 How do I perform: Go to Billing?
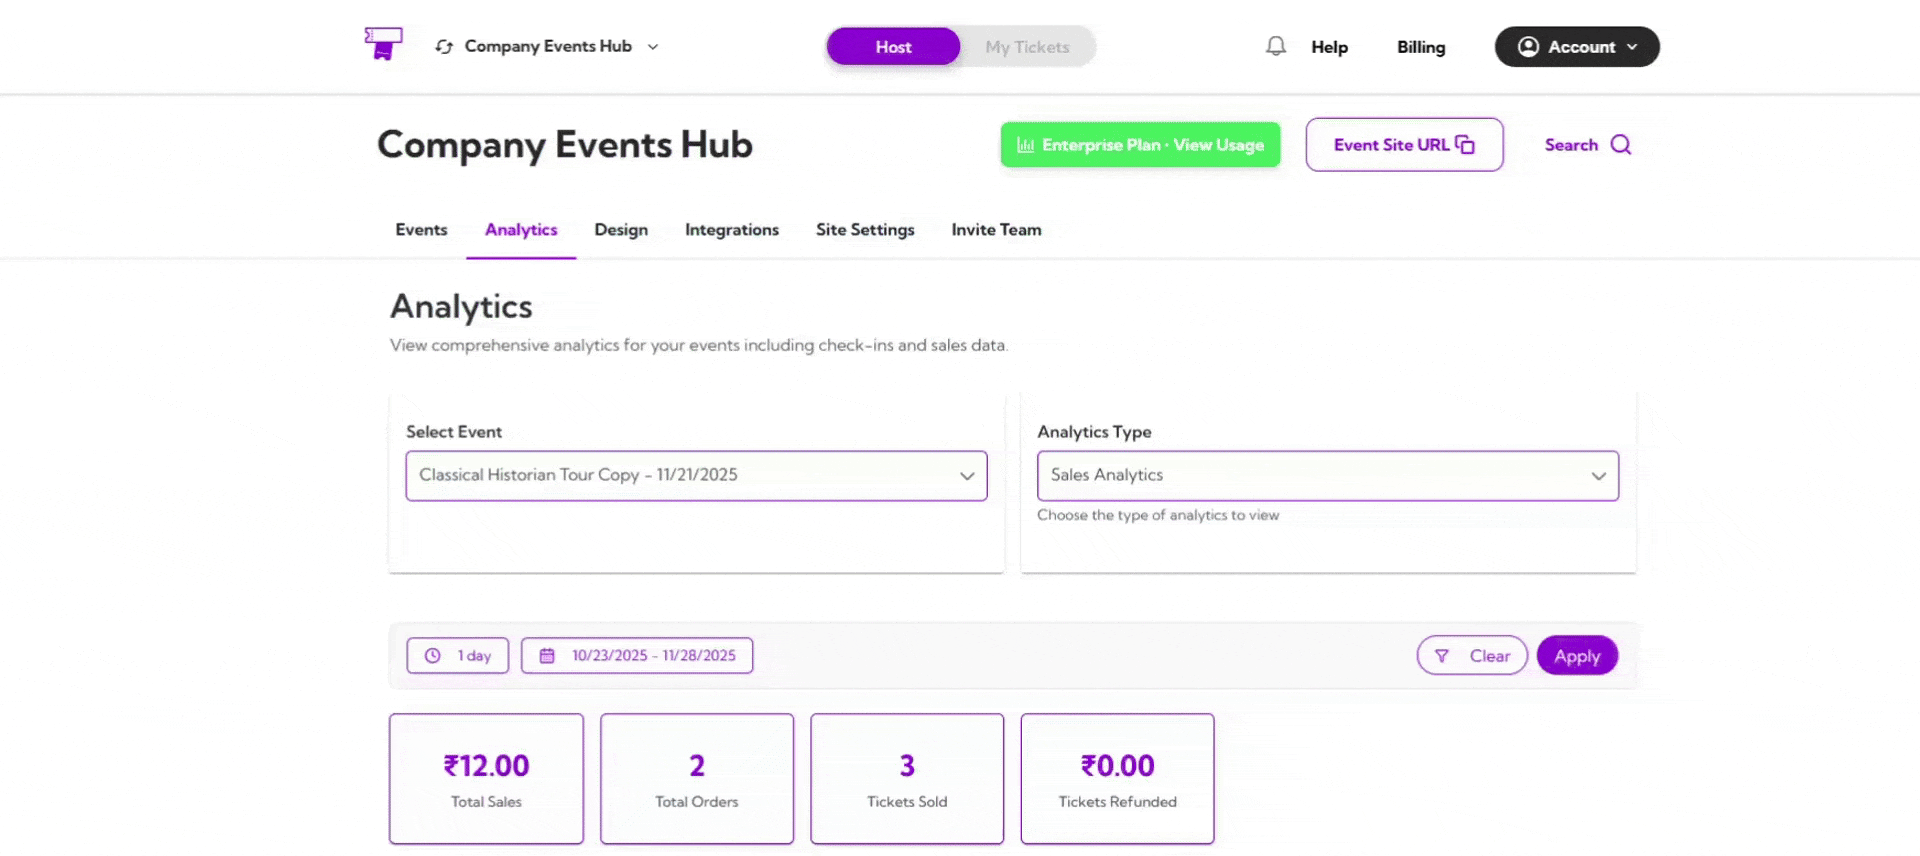[x=1421, y=47]
